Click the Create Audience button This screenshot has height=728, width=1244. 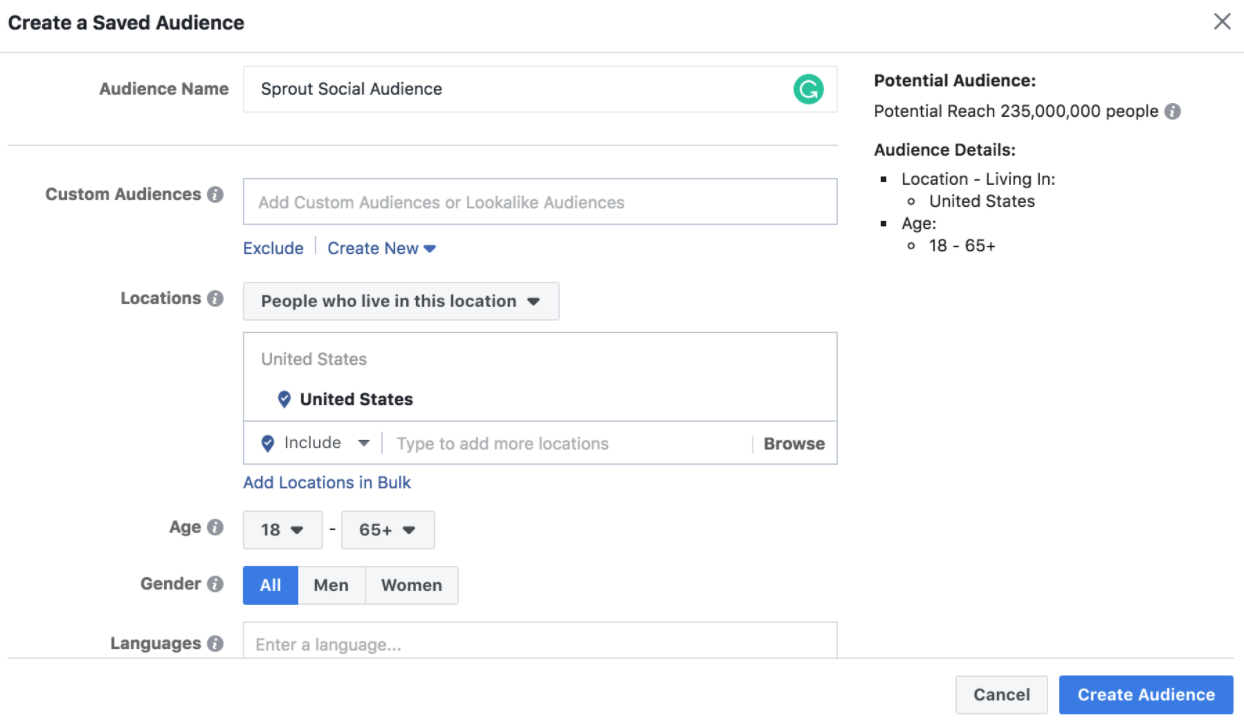(1145, 694)
